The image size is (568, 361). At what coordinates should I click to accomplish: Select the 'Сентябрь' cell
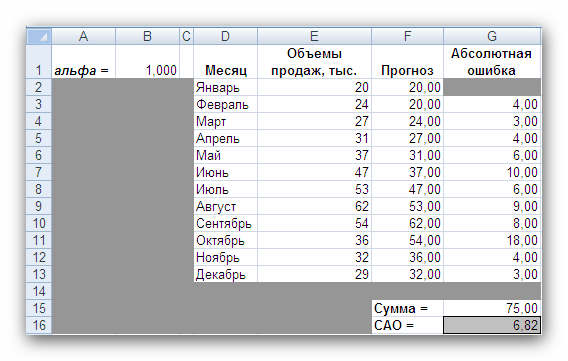225,223
